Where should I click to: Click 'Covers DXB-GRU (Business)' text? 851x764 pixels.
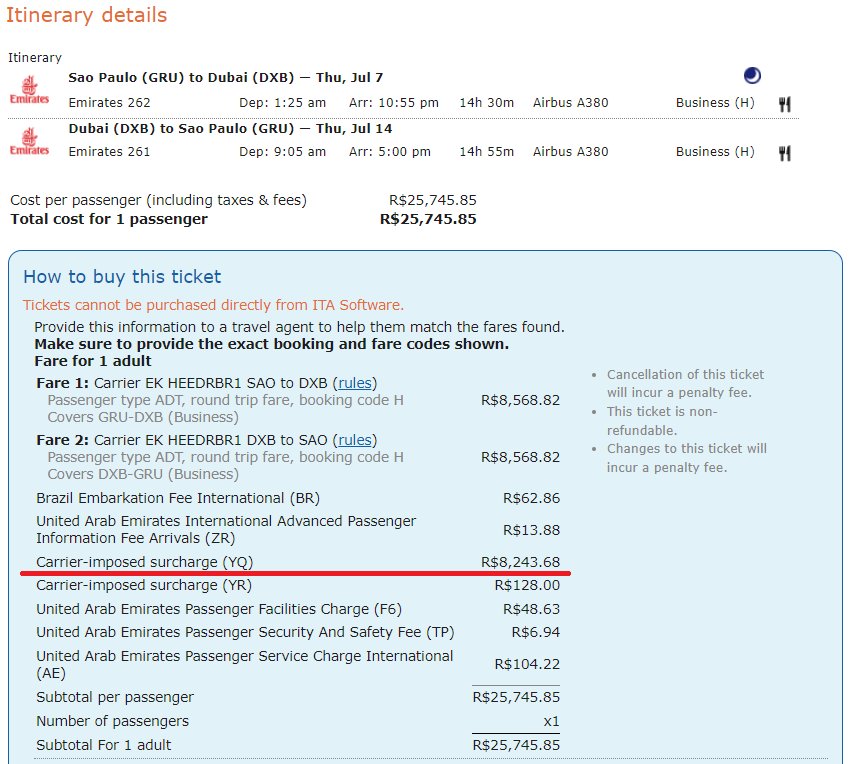click(143, 474)
